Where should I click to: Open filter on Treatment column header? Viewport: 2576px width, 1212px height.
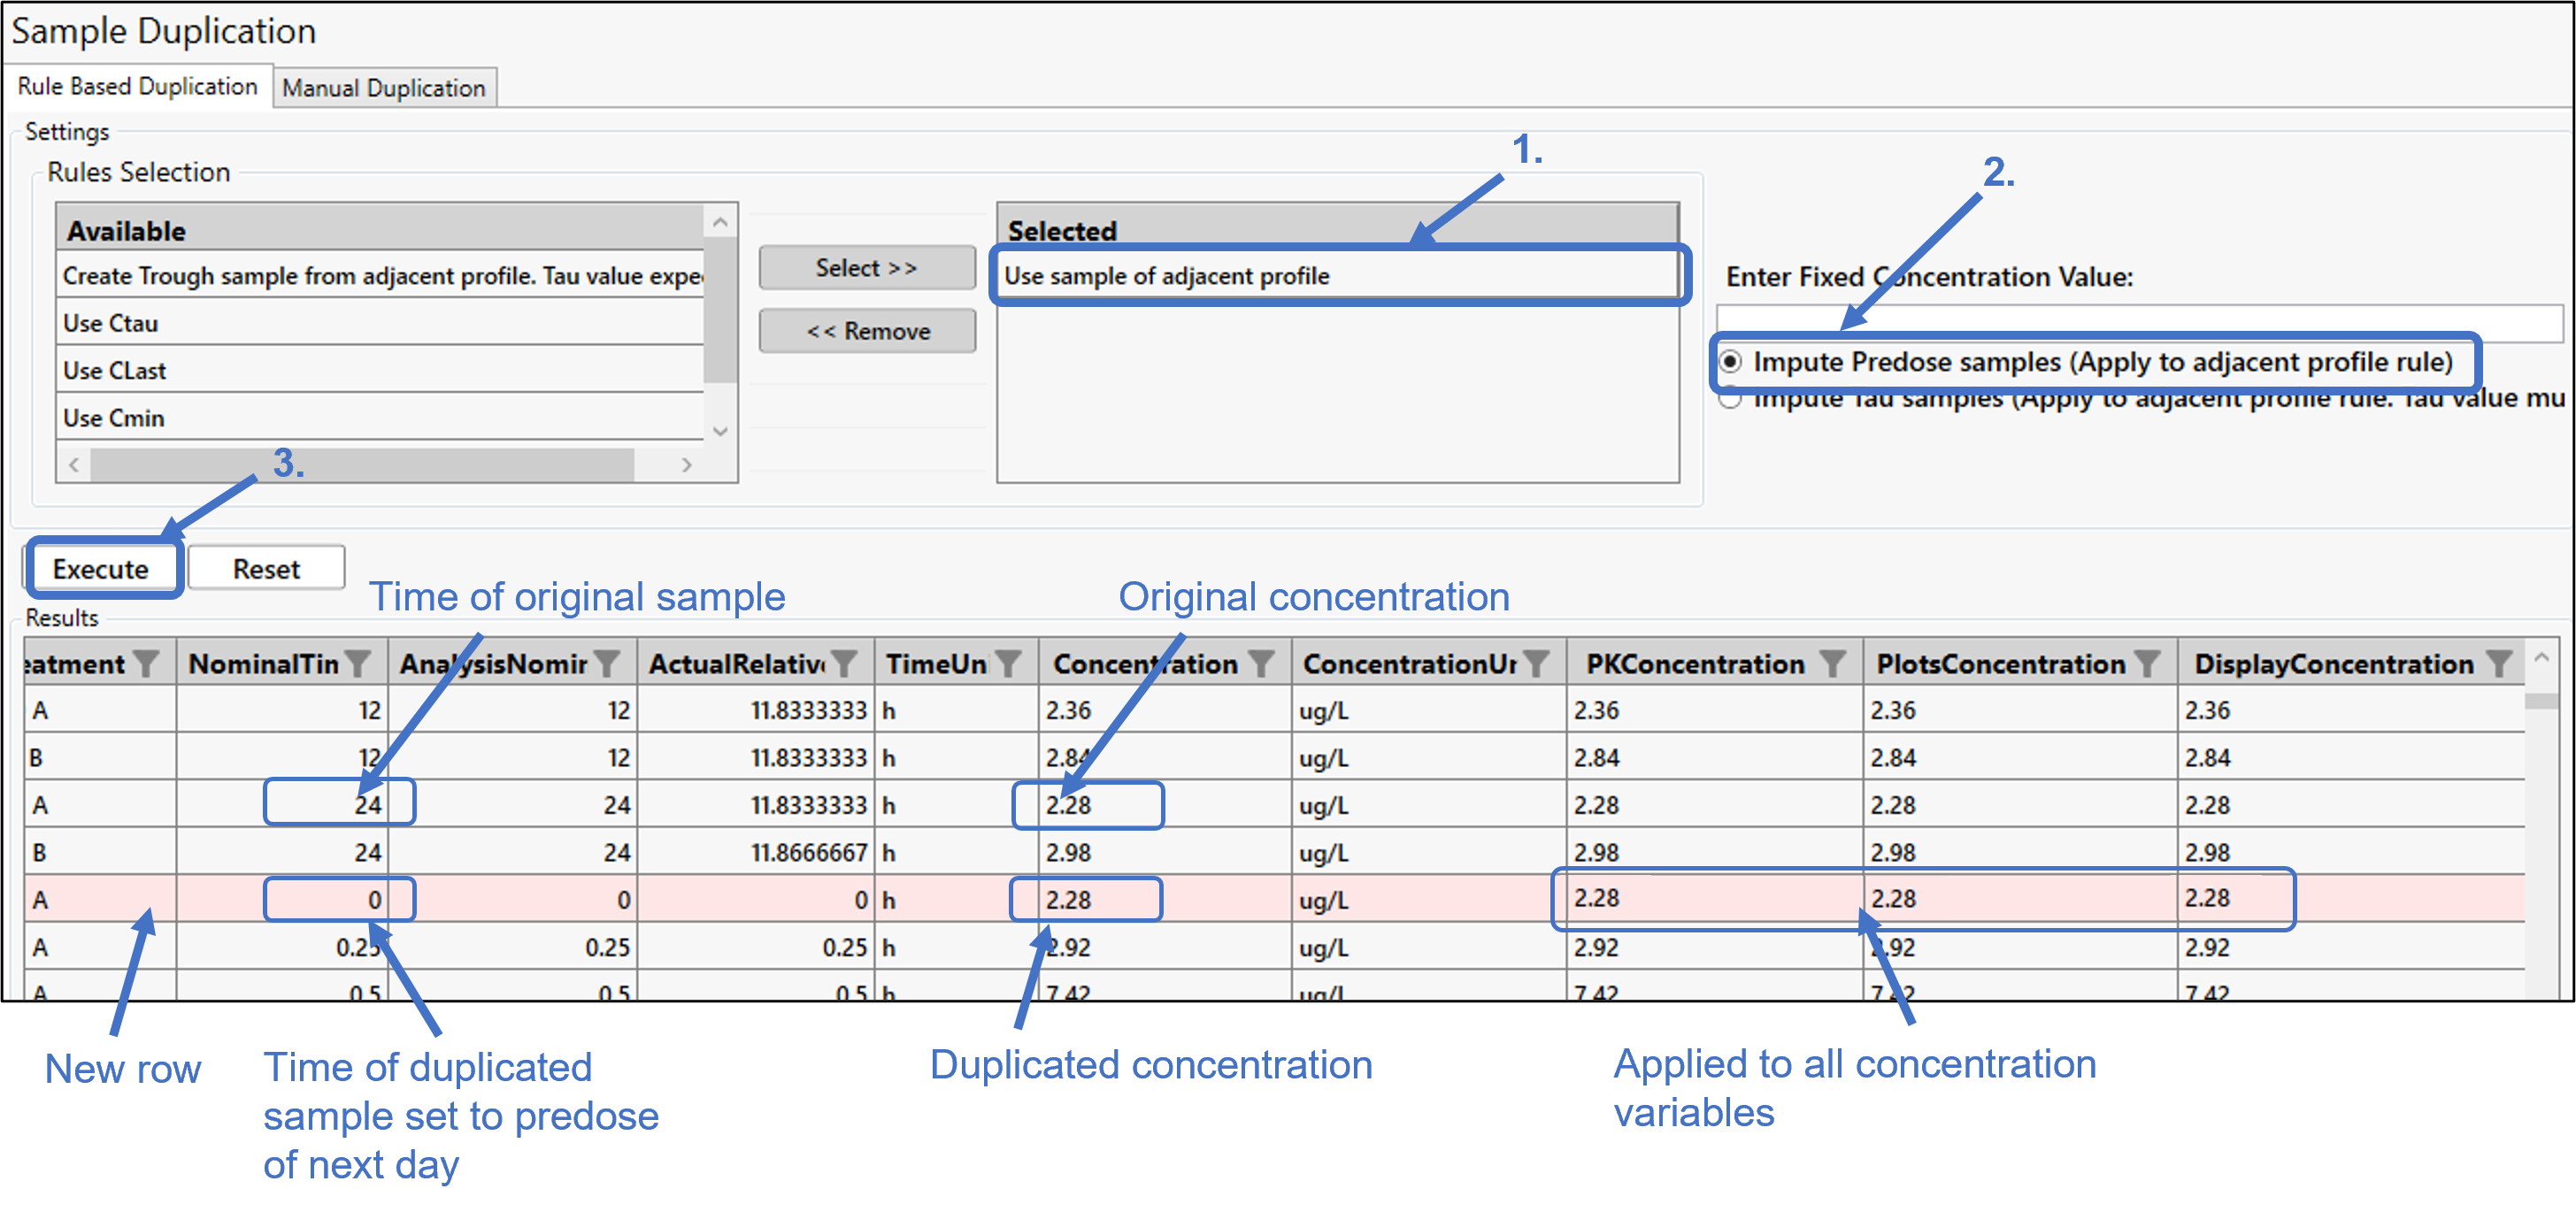[x=147, y=664]
